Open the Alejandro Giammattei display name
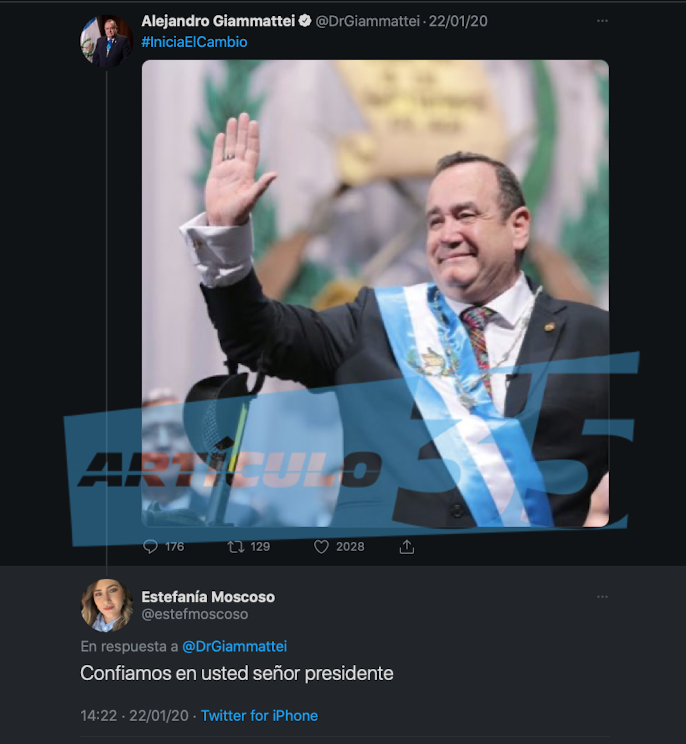Image resolution: width=686 pixels, height=744 pixels. click(218, 21)
